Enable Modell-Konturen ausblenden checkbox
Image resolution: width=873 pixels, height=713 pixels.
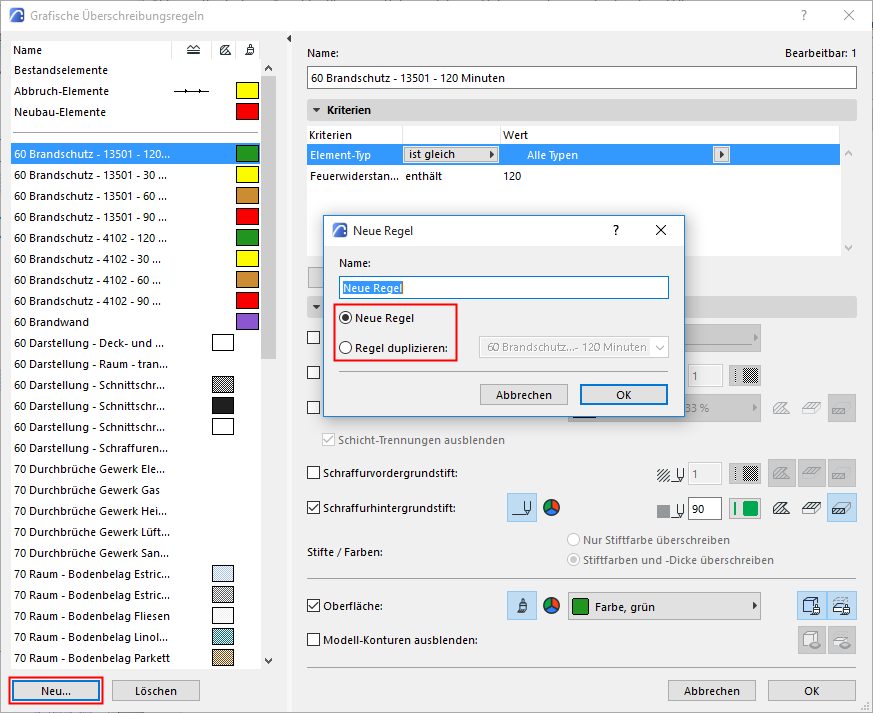(x=313, y=640)
